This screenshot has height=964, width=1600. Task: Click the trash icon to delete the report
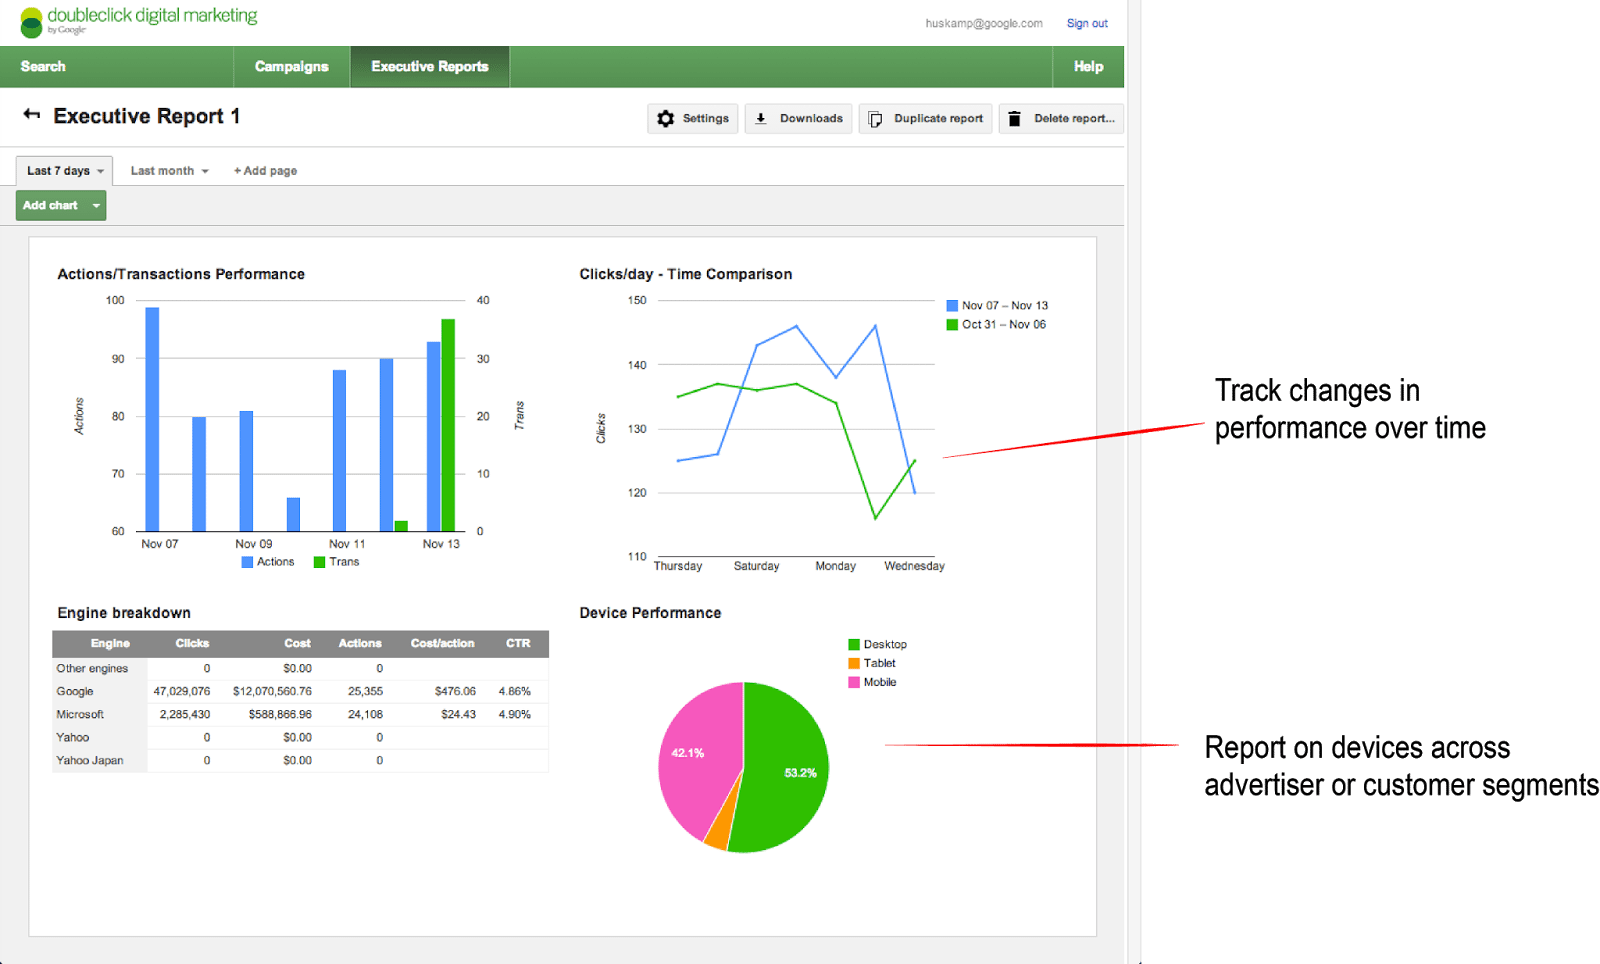(1015, 118)
